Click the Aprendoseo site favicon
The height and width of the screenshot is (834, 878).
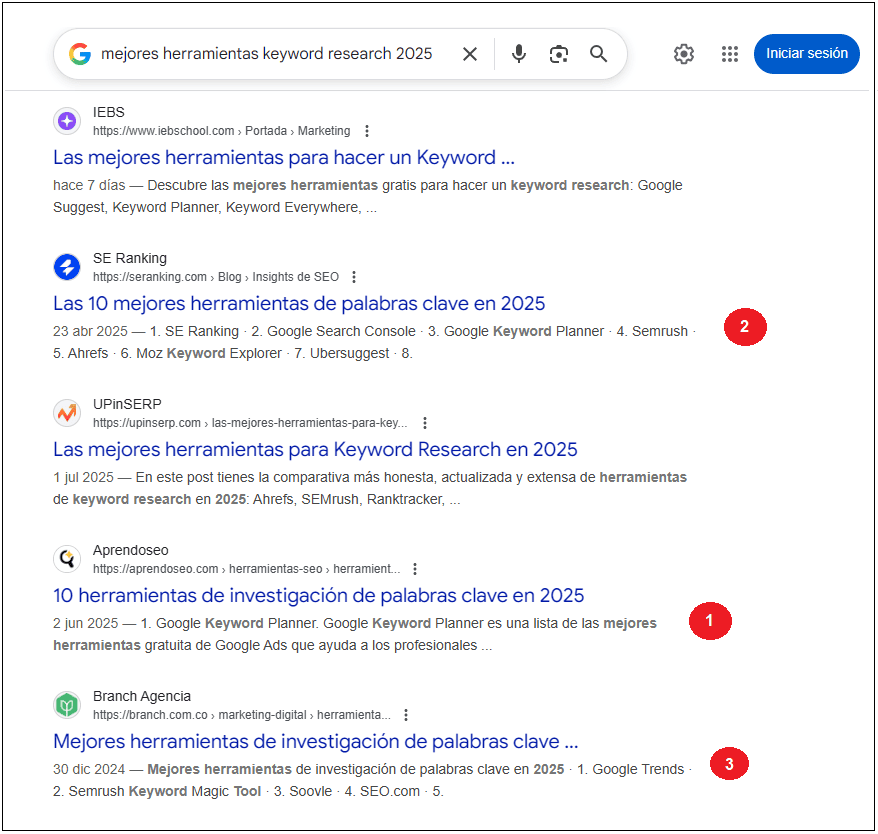66,558
